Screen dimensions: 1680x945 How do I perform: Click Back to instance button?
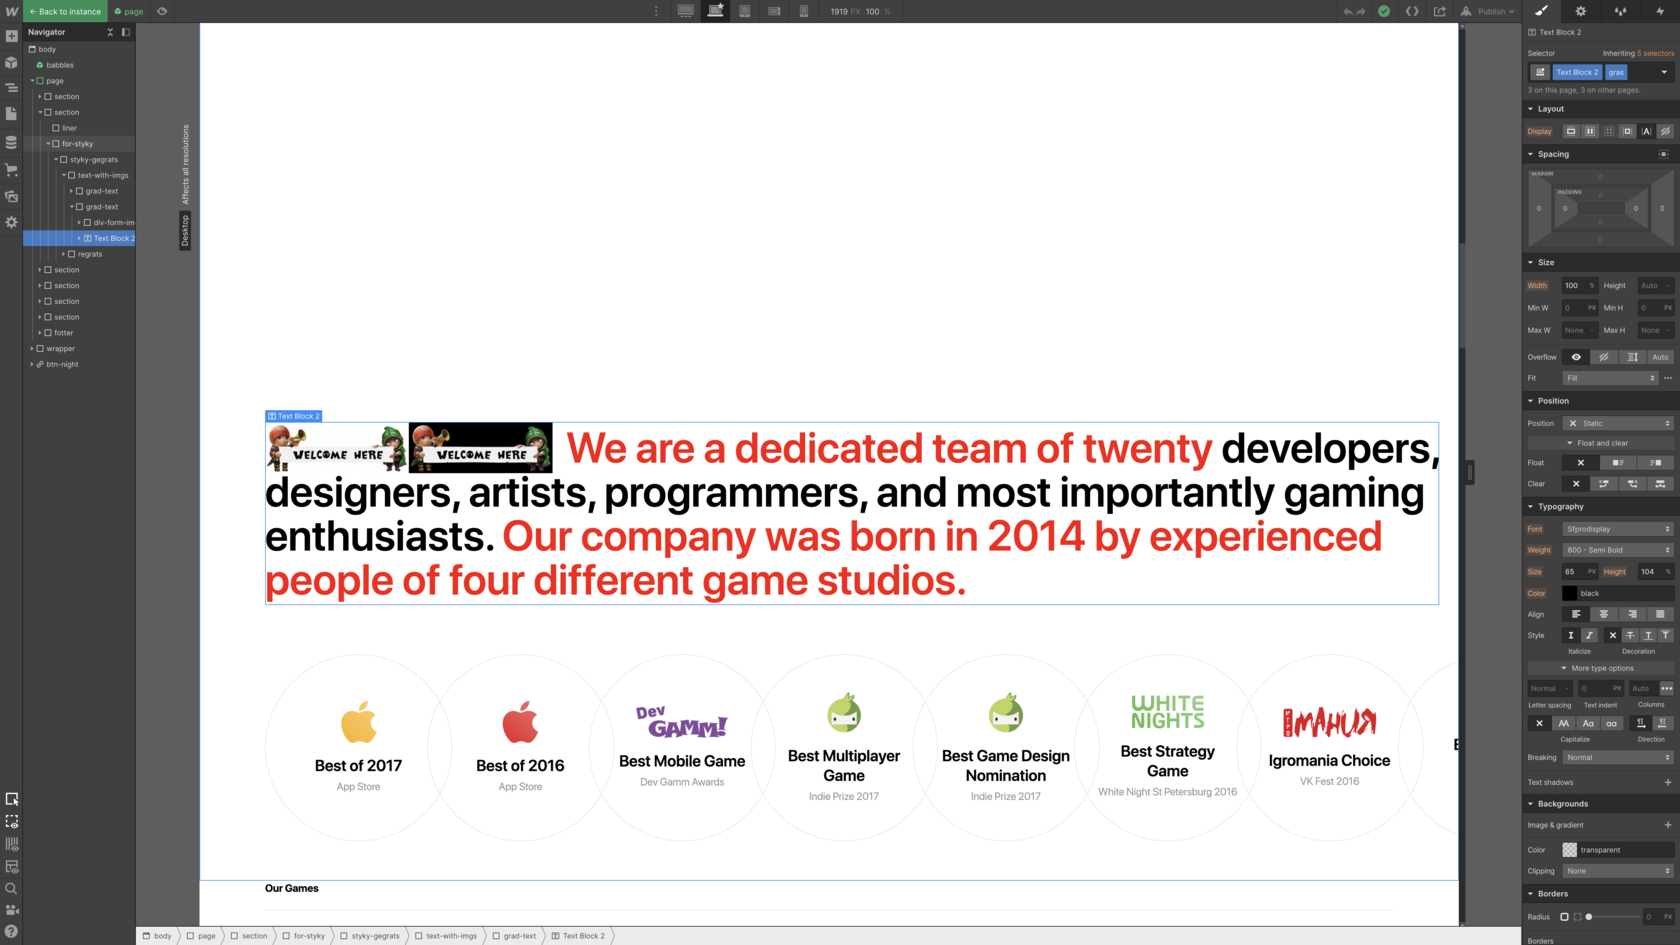(x=65, y=11)
